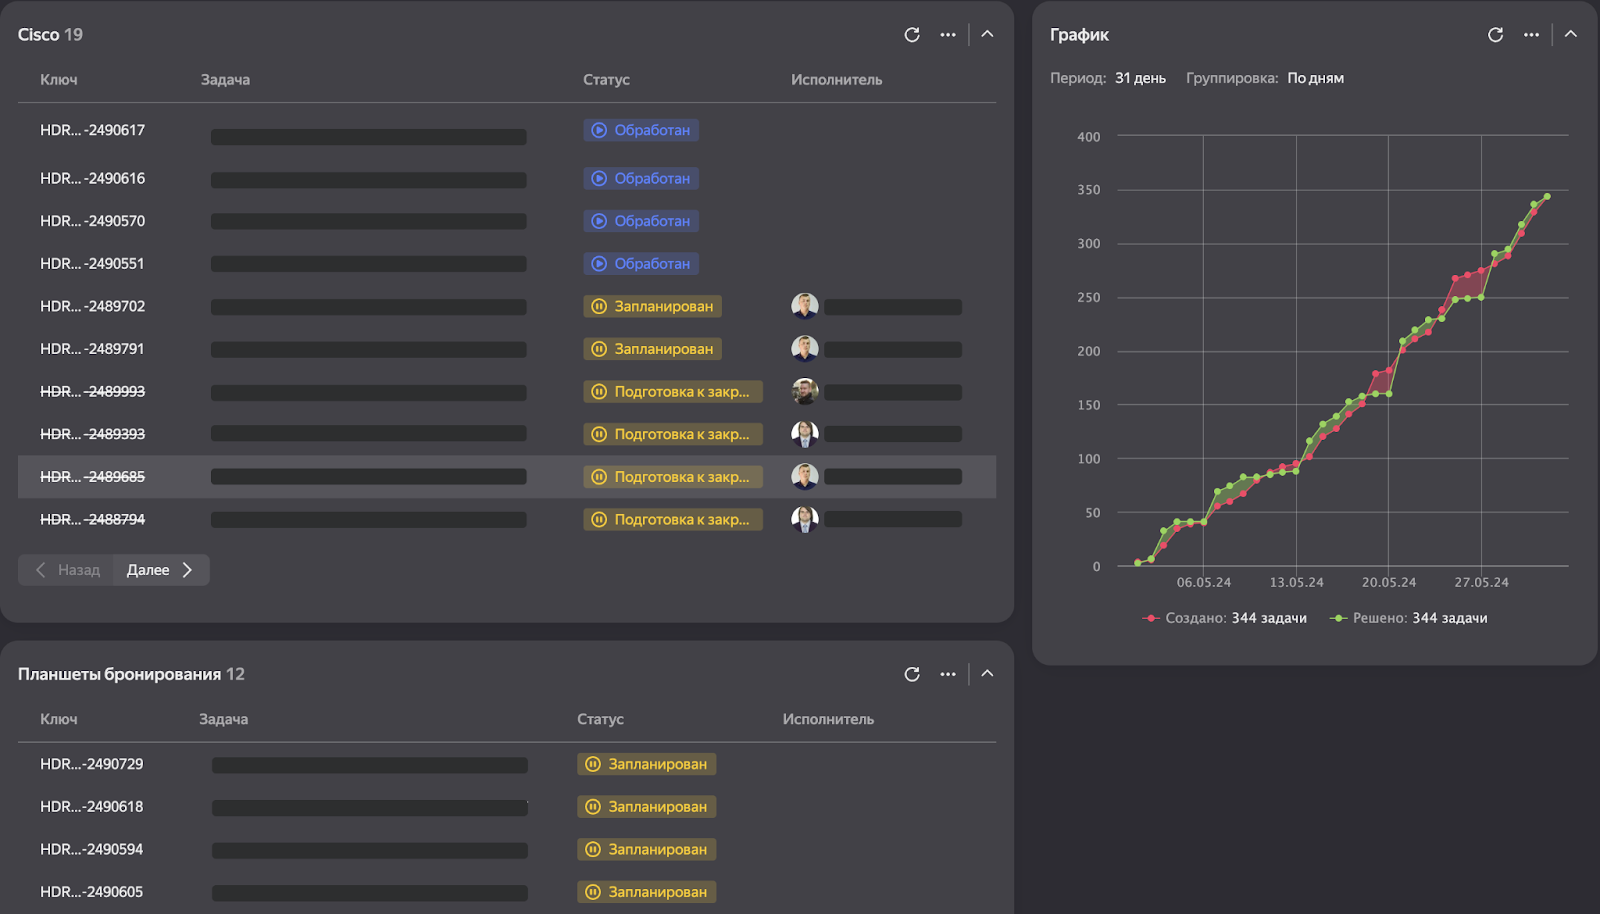
Task: Open more options for Cisco widget
Action: (x=948, y=35)
